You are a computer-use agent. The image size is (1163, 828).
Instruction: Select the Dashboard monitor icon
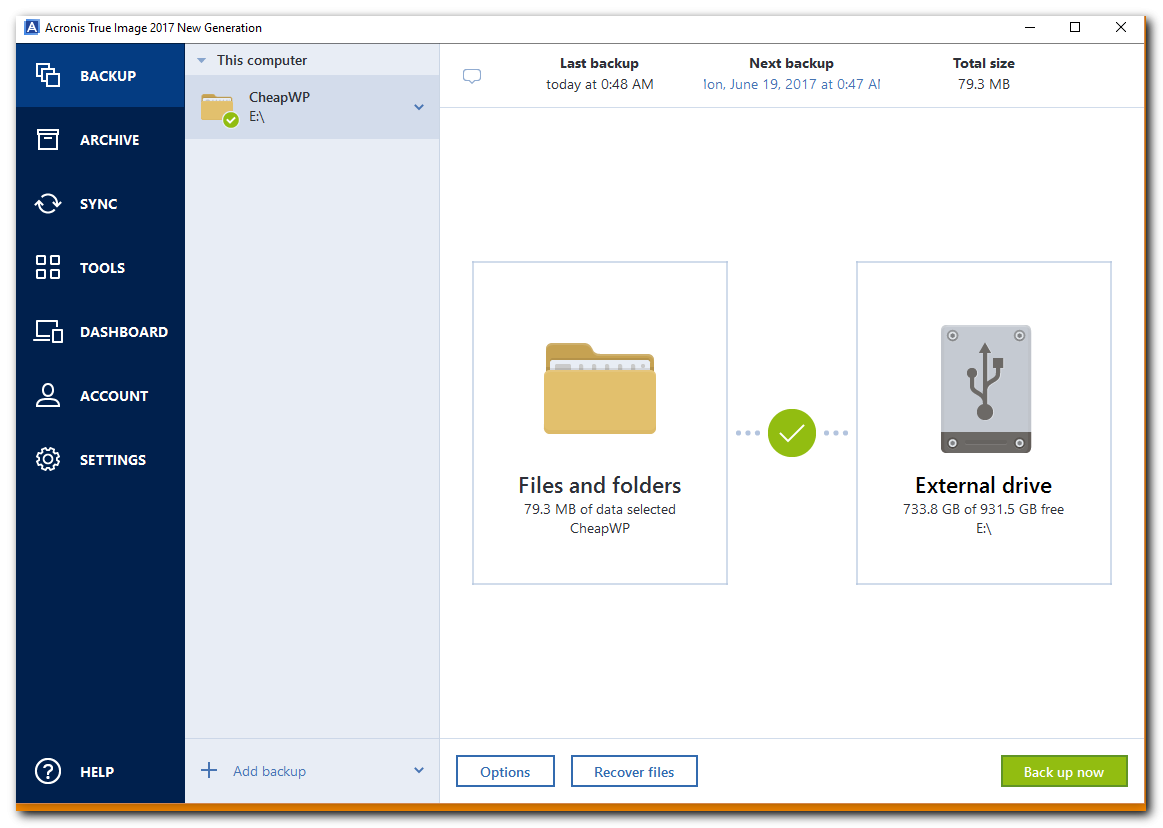tap(48, 332)
